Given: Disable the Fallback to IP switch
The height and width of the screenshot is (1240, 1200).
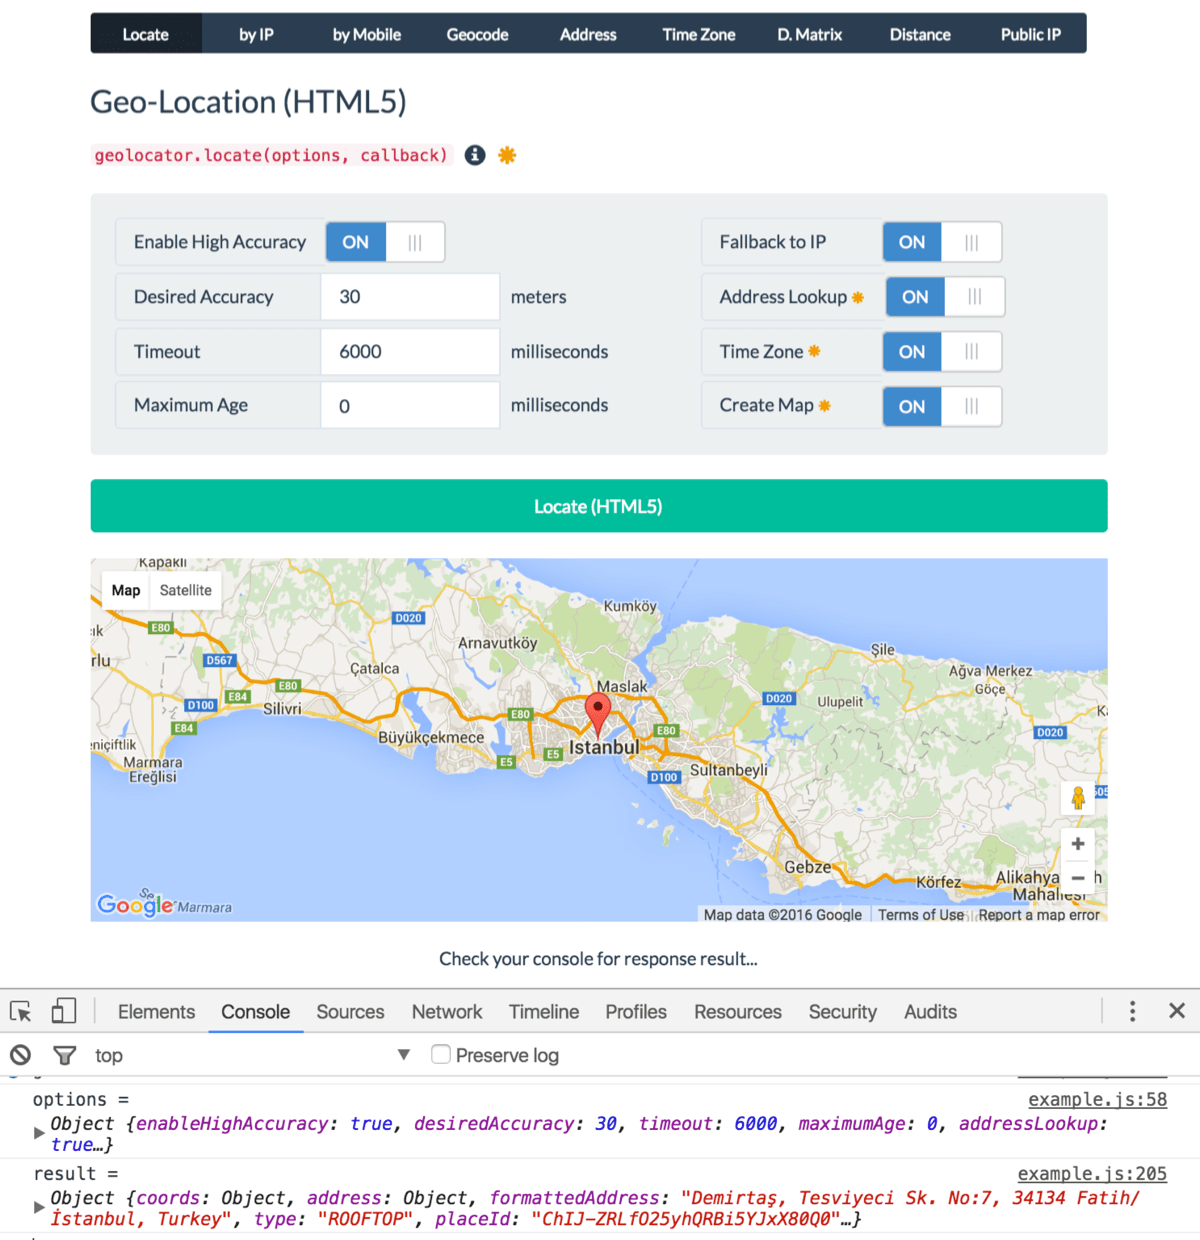Looking at the screenshot, I should 971,241.
